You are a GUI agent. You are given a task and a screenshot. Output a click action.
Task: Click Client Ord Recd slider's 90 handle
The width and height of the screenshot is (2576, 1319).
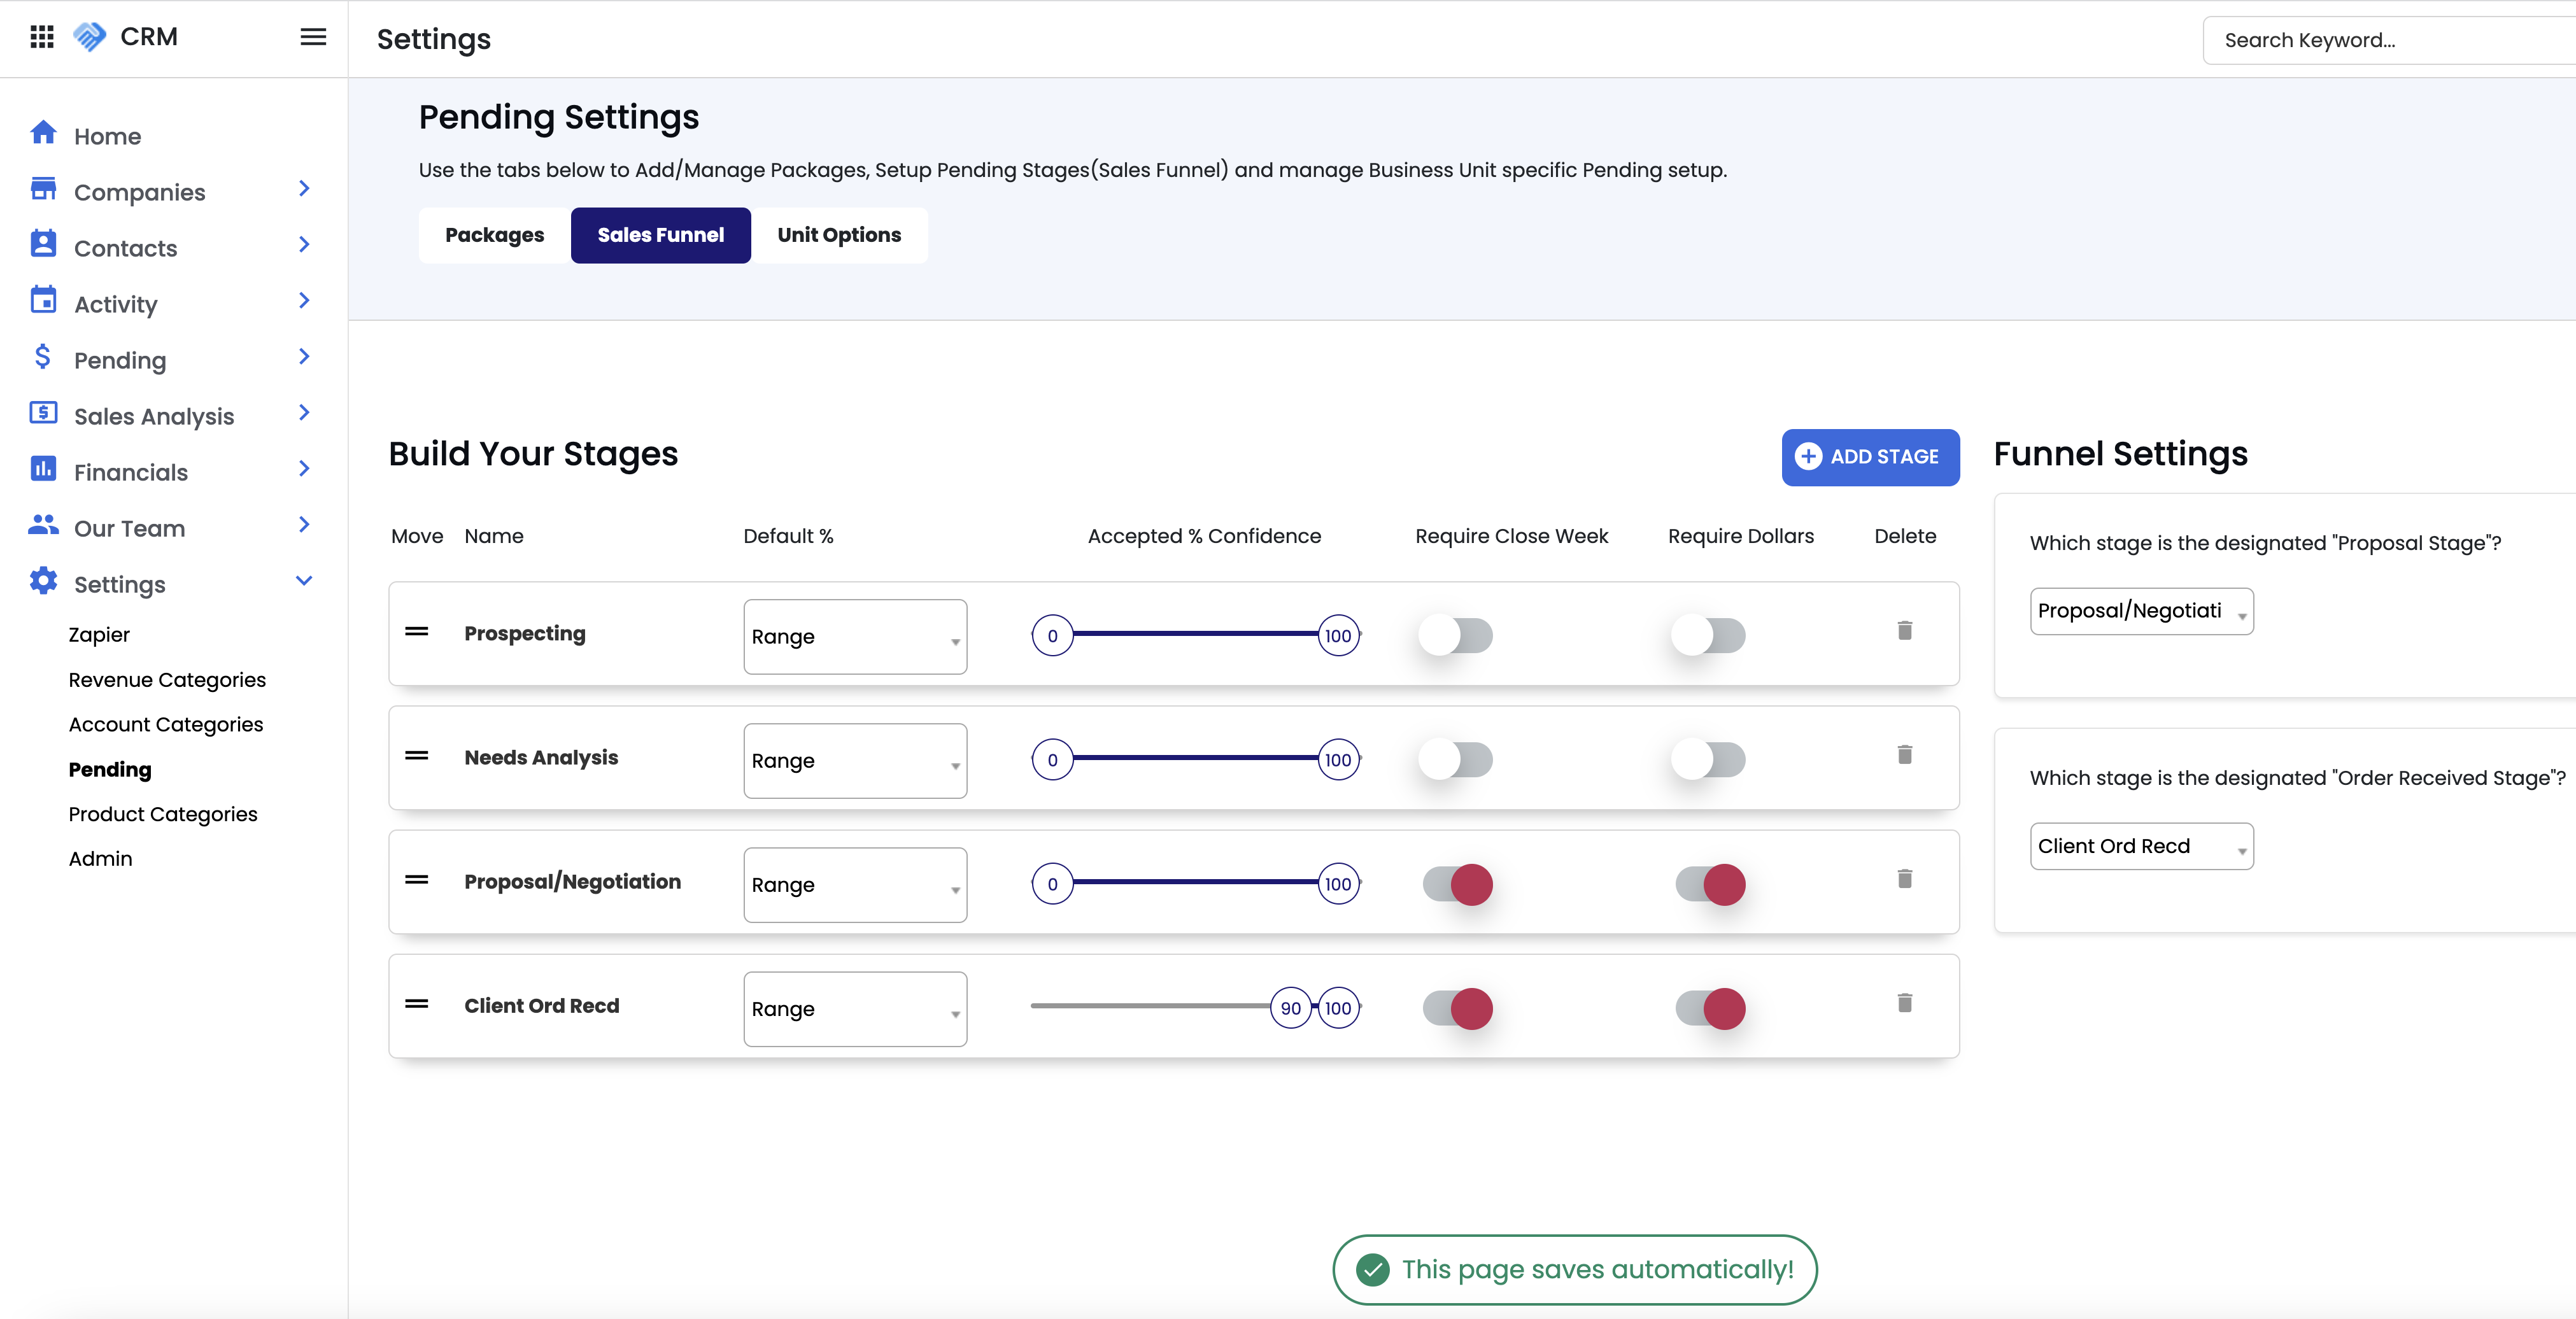pyautogui.click(x=1291, y=1008)
